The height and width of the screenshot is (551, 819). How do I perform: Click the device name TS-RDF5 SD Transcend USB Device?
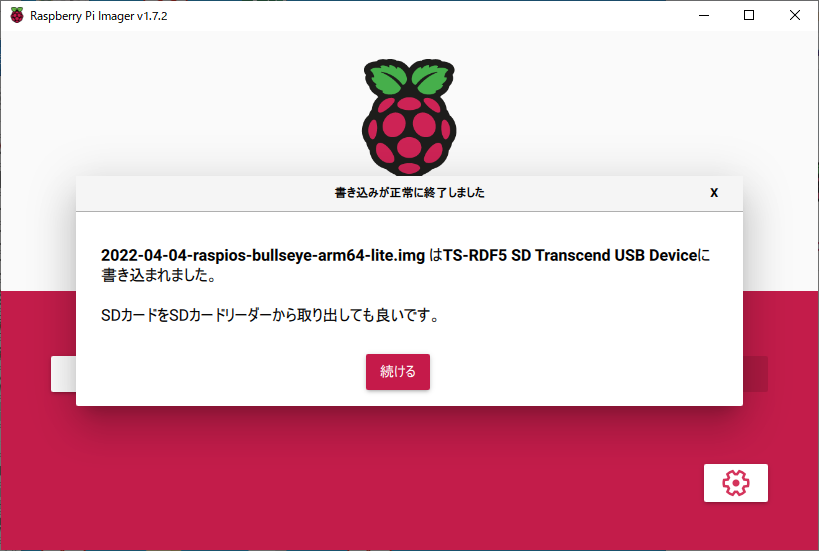571,255
